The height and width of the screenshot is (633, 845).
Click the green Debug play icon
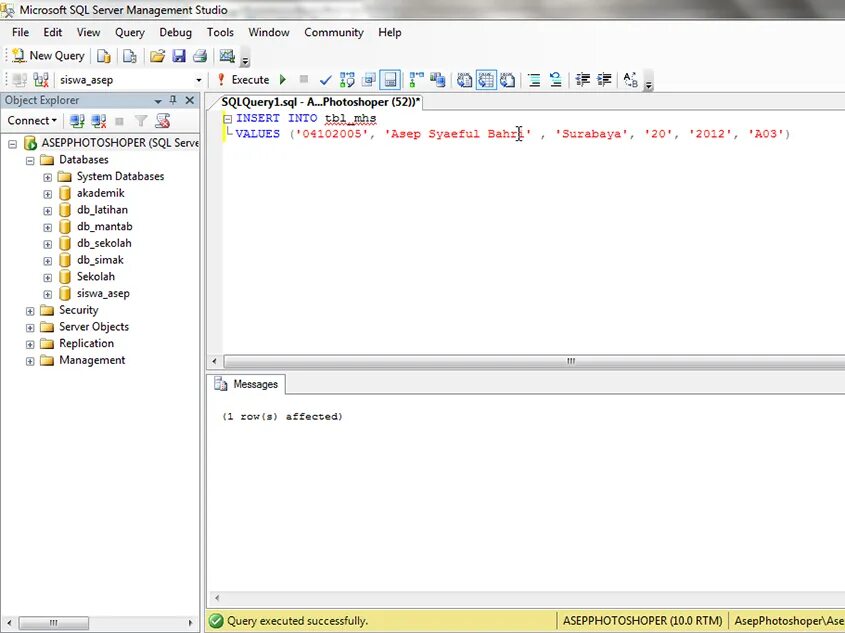[x=283, y=80]
